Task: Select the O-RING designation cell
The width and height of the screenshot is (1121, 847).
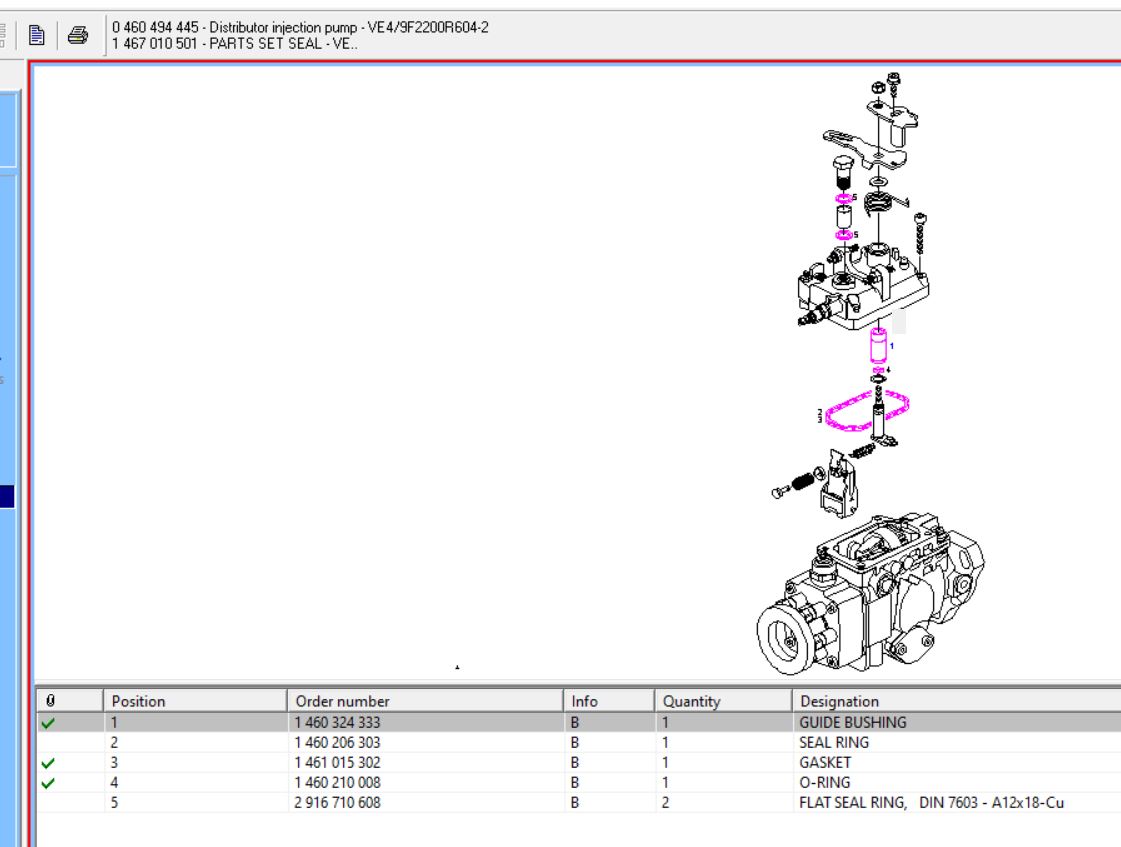Action: point(825,783)
